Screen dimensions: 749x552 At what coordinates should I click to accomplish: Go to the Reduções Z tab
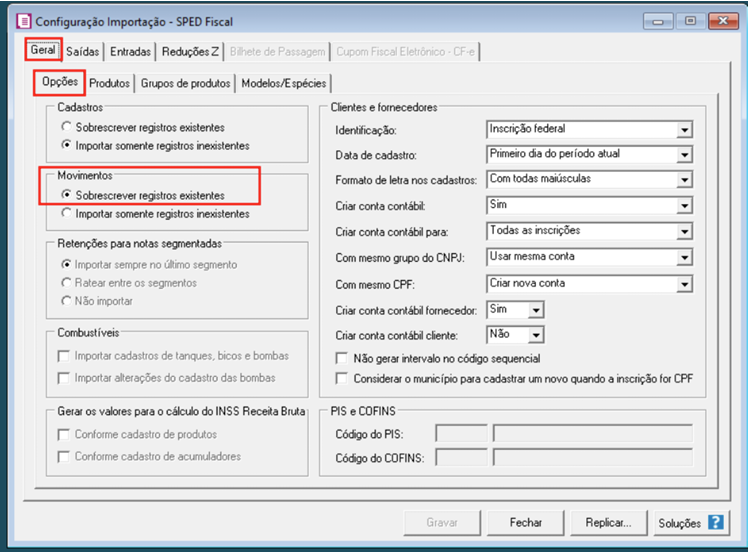[190, 51]
